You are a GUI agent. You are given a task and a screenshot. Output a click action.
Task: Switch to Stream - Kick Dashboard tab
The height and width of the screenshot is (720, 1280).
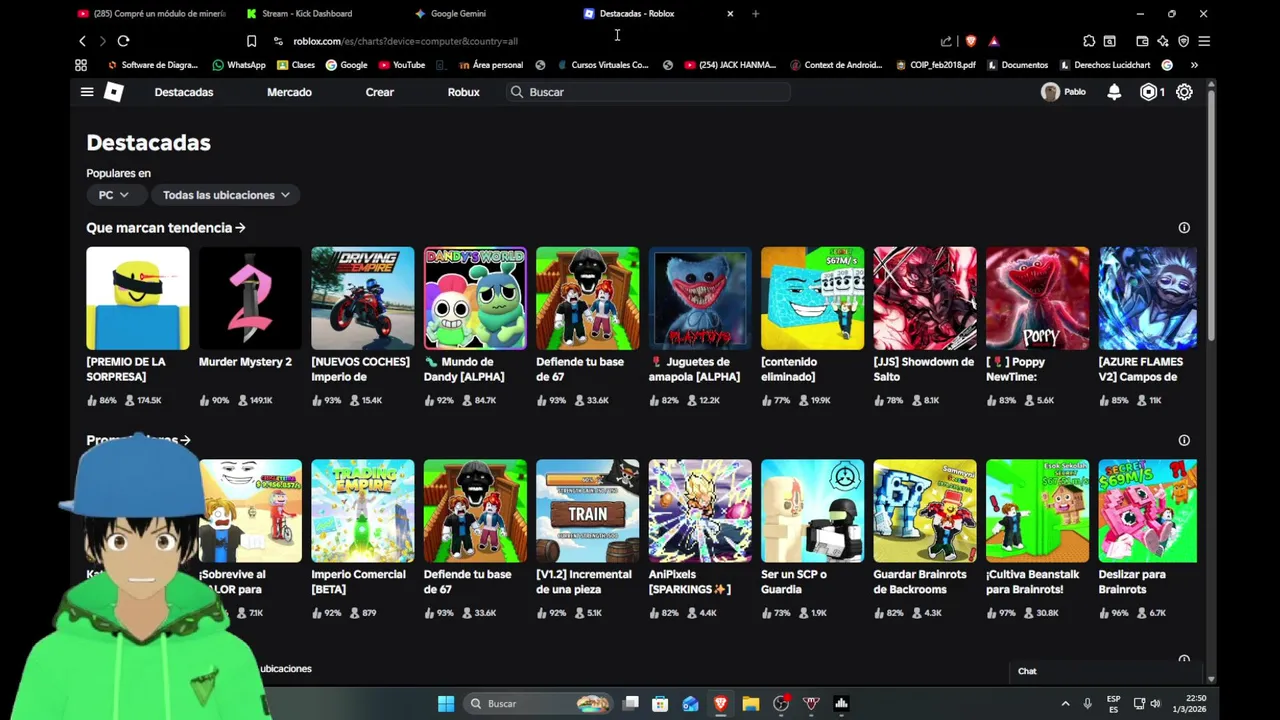click(x=307, y=14)
